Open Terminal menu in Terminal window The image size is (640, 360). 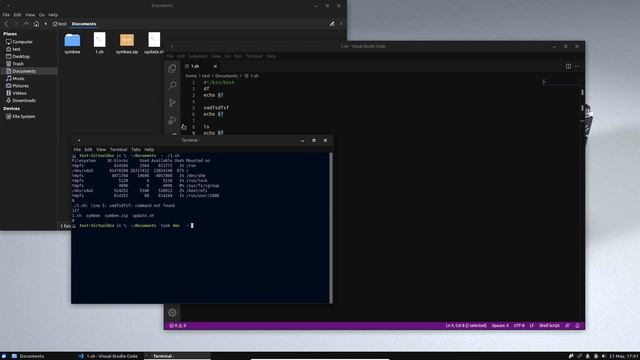[118, 149]
